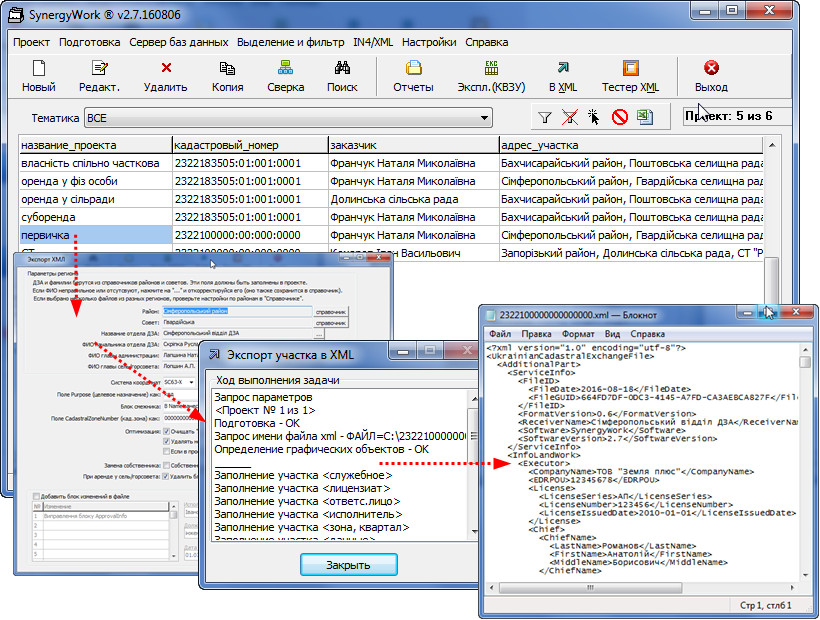Click the red prohibition icon
The image size is (820, 620).
coord(620,117)
